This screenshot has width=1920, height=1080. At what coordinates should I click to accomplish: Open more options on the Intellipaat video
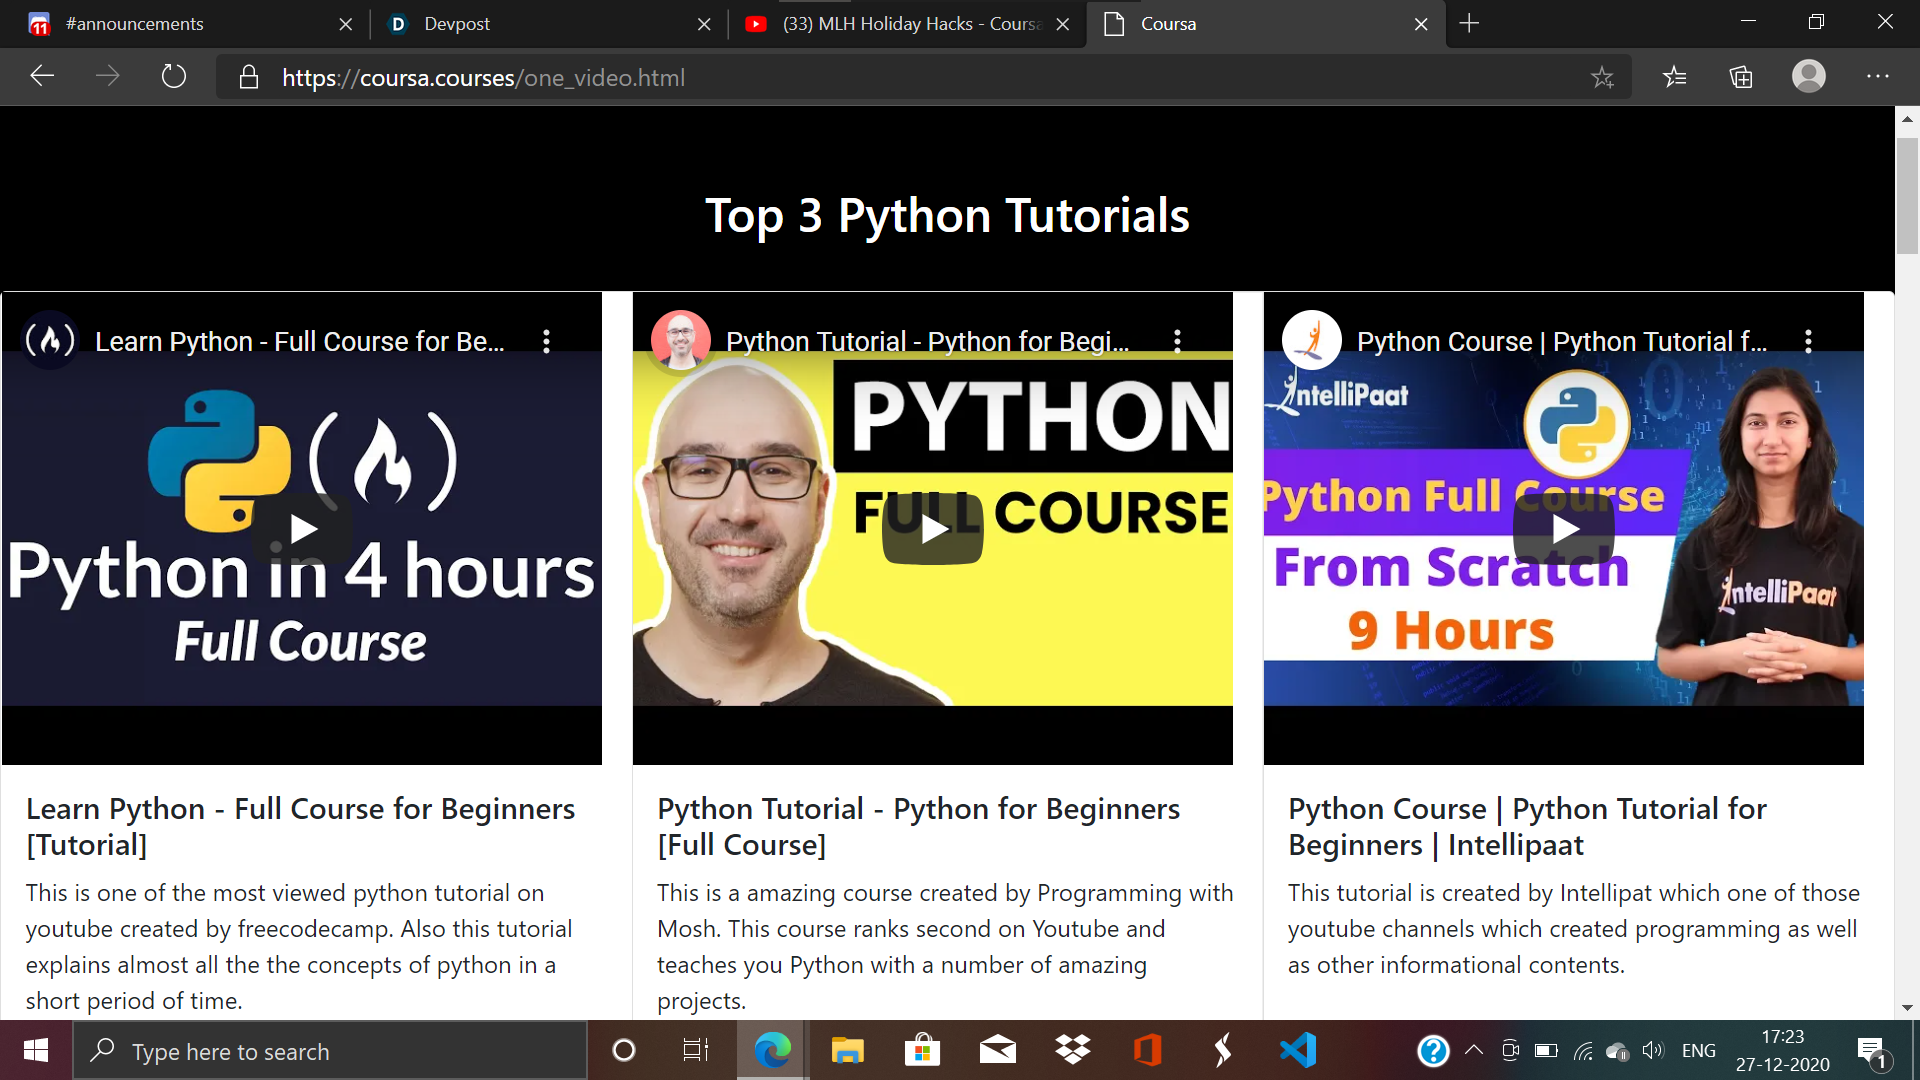point(1808,341)
